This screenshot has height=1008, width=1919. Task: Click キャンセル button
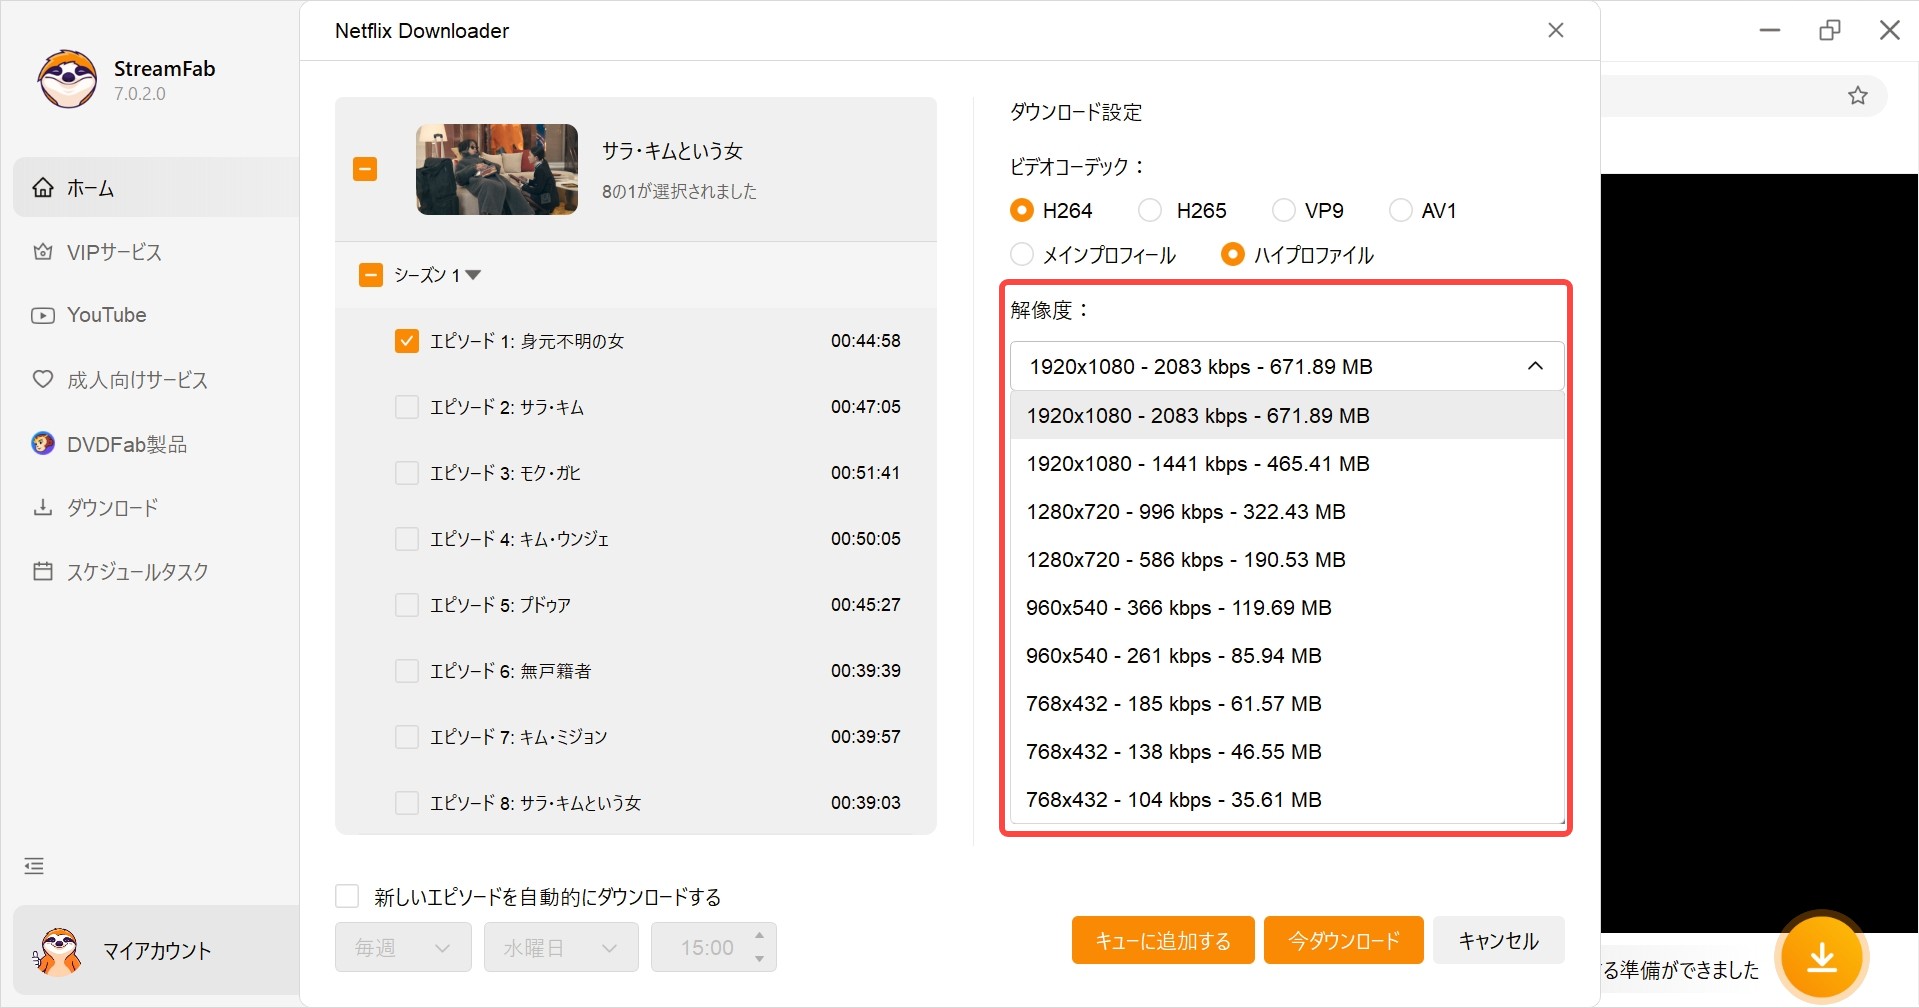tap(1498, 940)
